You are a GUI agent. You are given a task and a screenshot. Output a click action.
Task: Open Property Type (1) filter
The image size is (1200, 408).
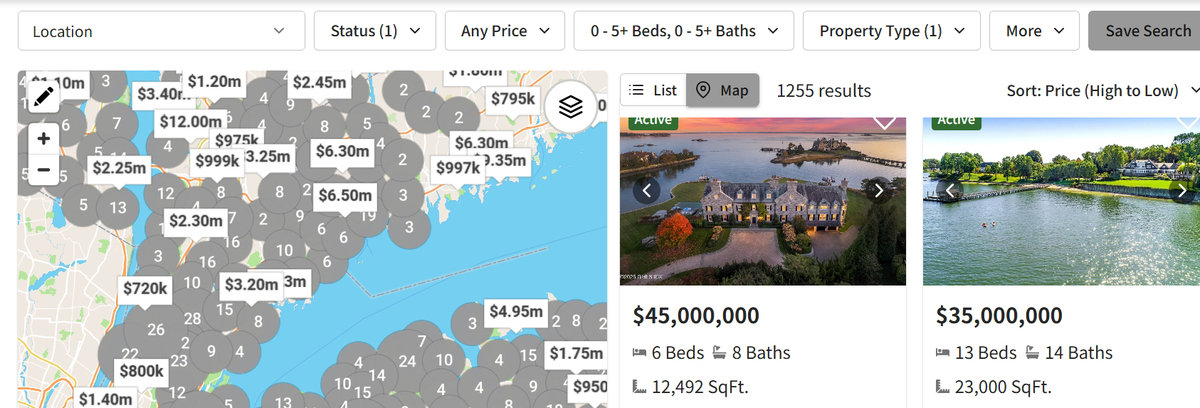892,31
